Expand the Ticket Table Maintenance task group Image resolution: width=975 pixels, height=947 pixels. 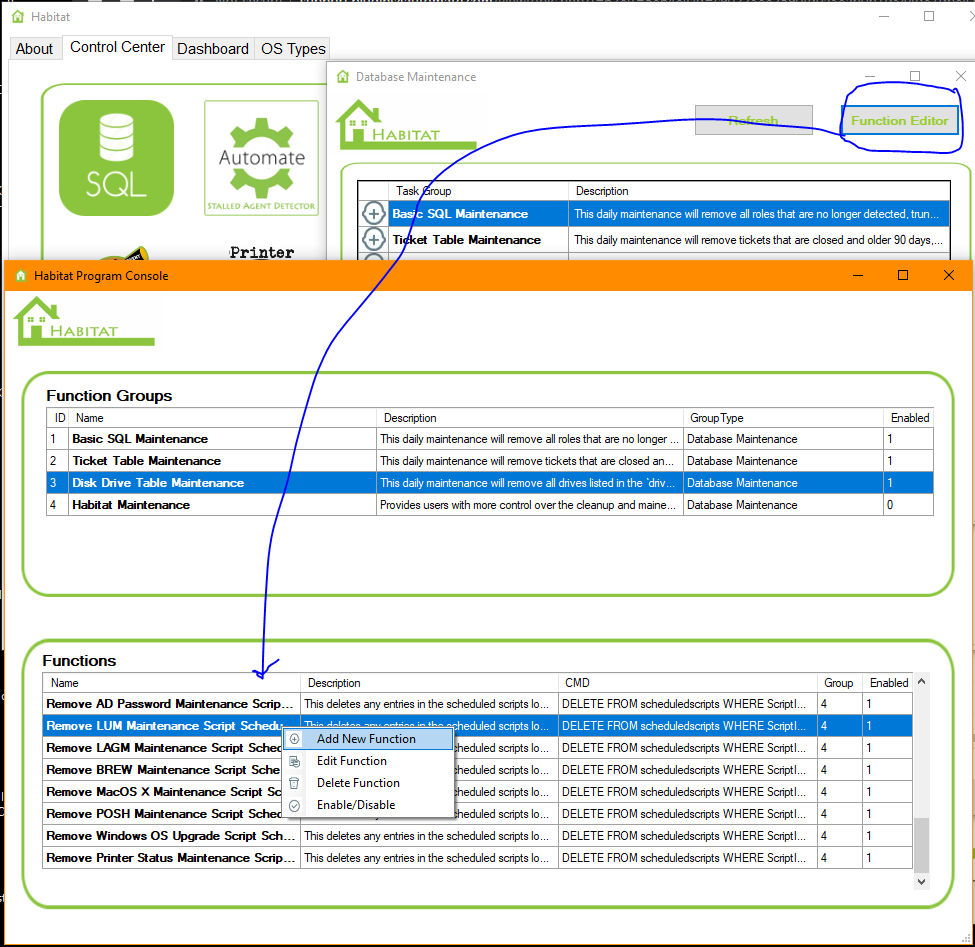(x=373, y=239)
